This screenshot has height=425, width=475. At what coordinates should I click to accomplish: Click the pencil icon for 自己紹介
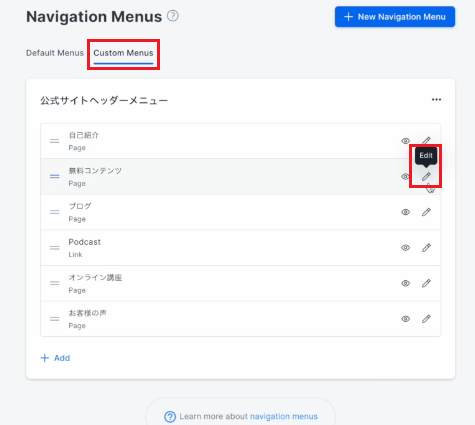pyautogui.click(x=426, y=141)
